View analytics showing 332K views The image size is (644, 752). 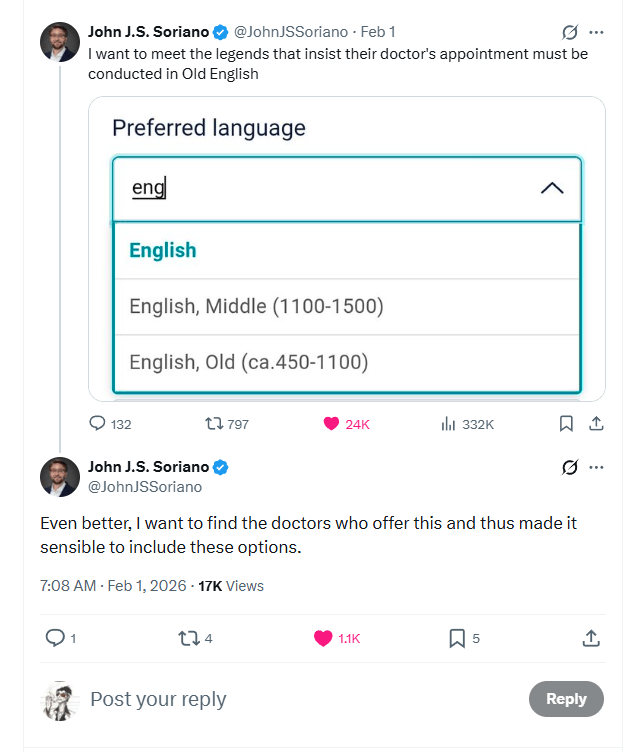[x=449, y=424]
